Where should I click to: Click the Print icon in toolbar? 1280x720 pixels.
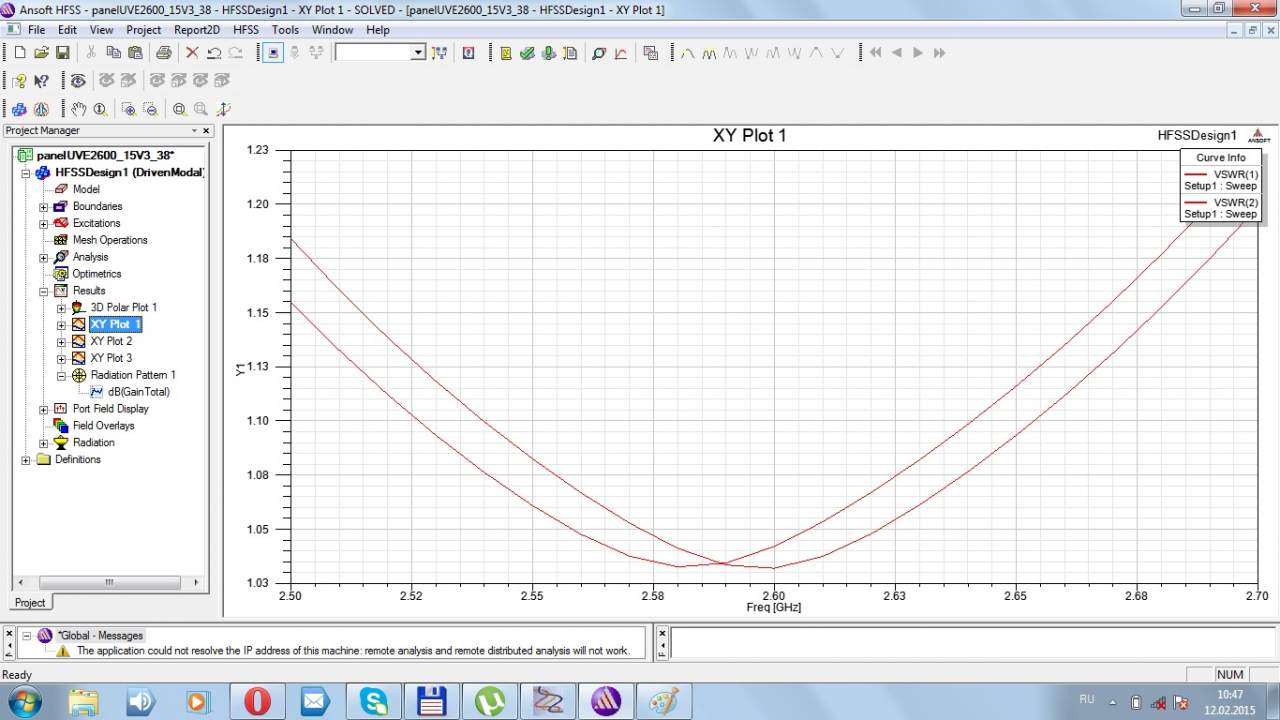[163, 53]
